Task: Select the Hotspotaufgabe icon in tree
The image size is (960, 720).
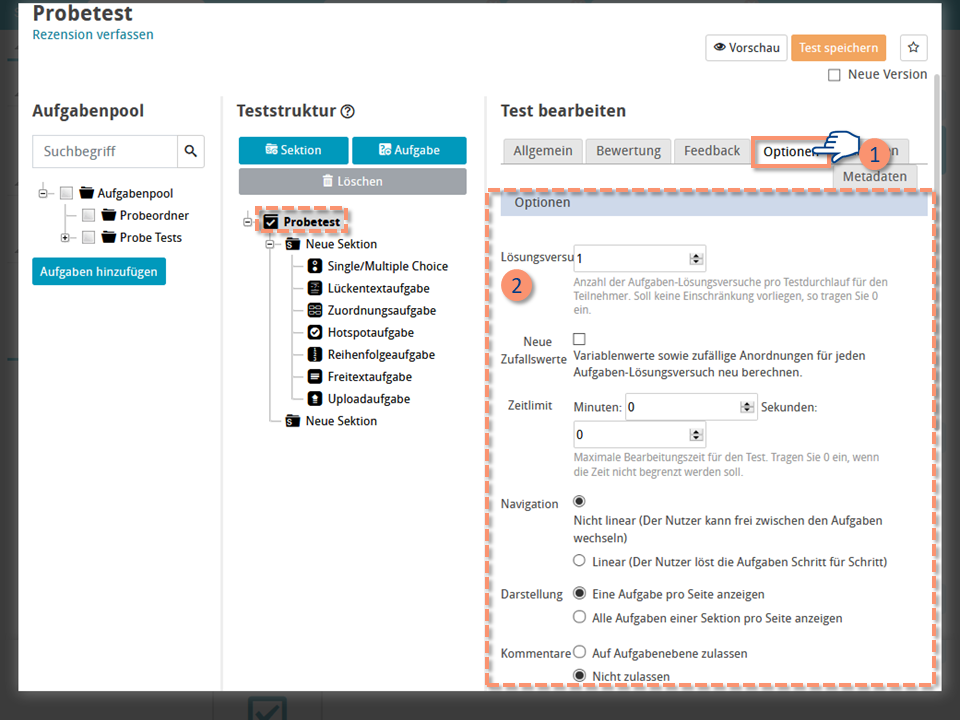Action: [315, 333]
